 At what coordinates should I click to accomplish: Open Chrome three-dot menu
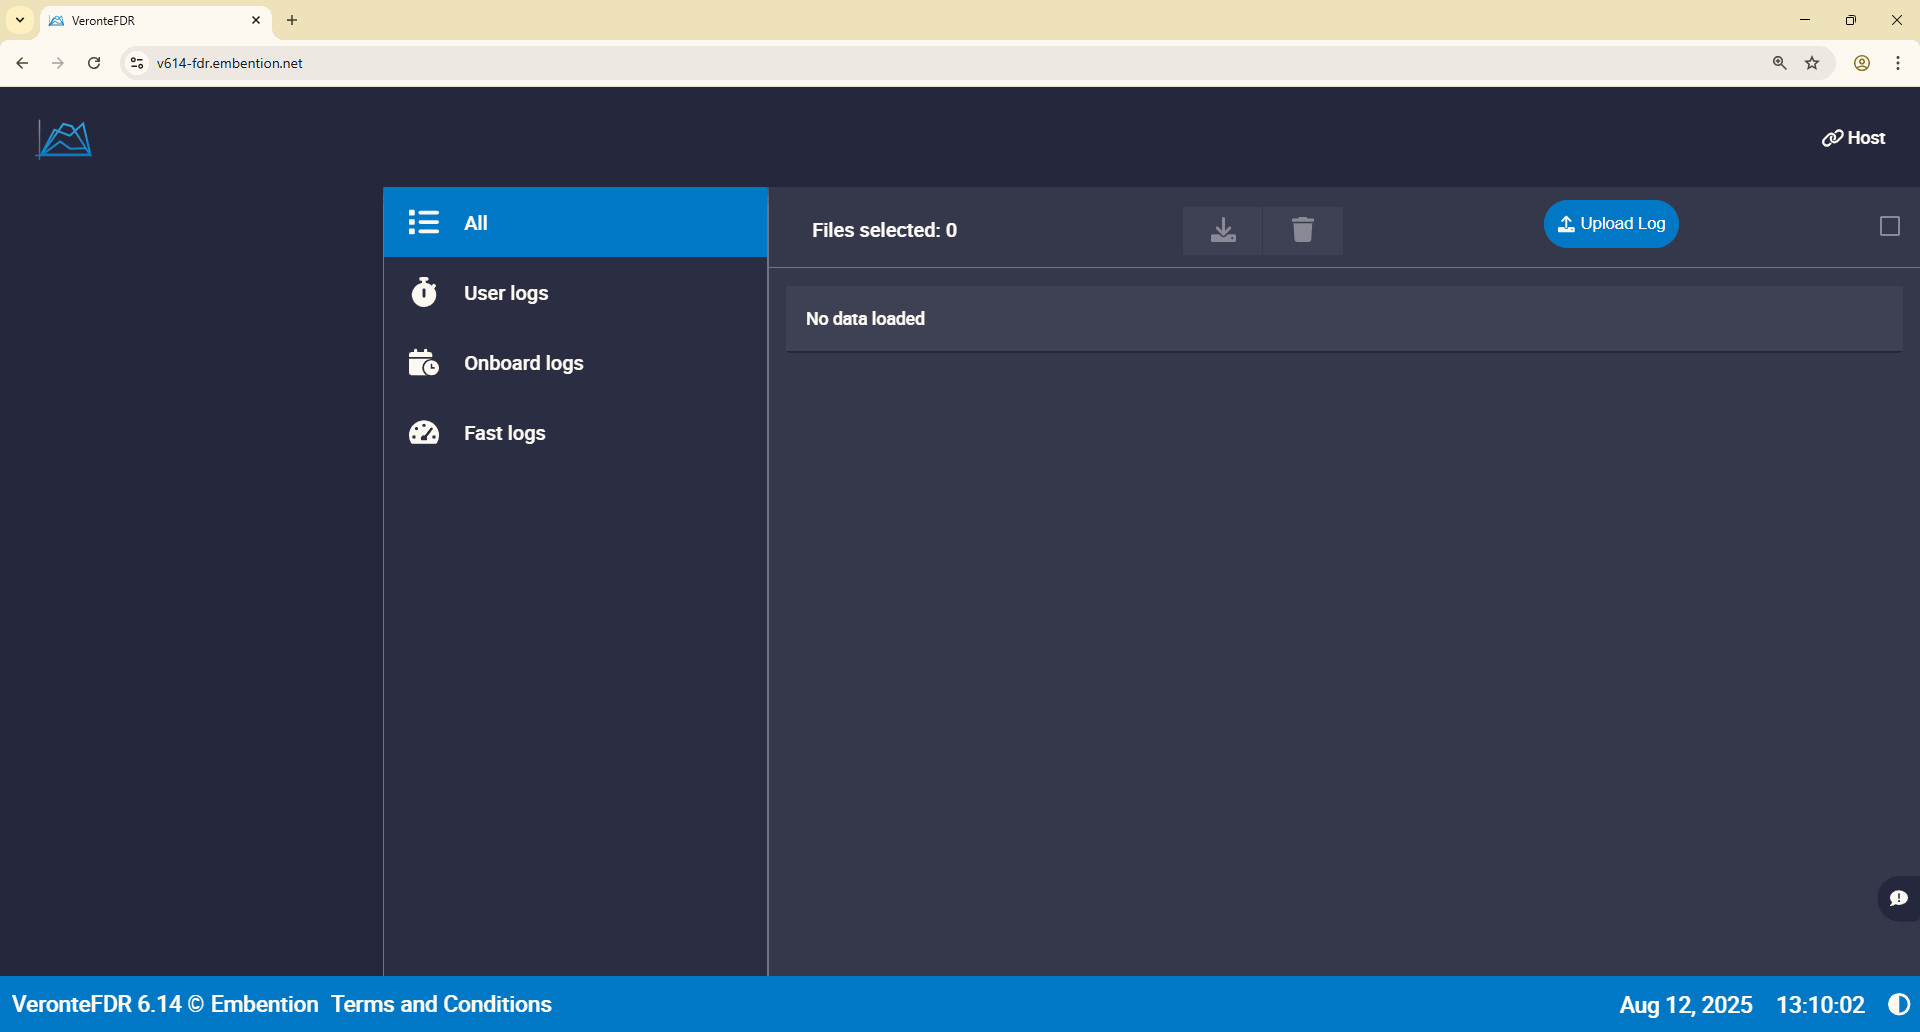tap(1897, 63)
